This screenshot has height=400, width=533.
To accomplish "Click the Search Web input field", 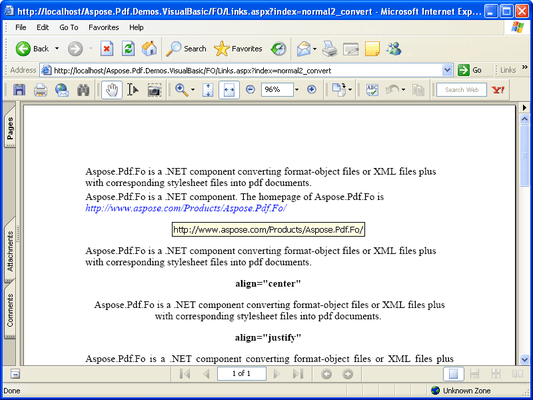I will [x=462, y=90].
